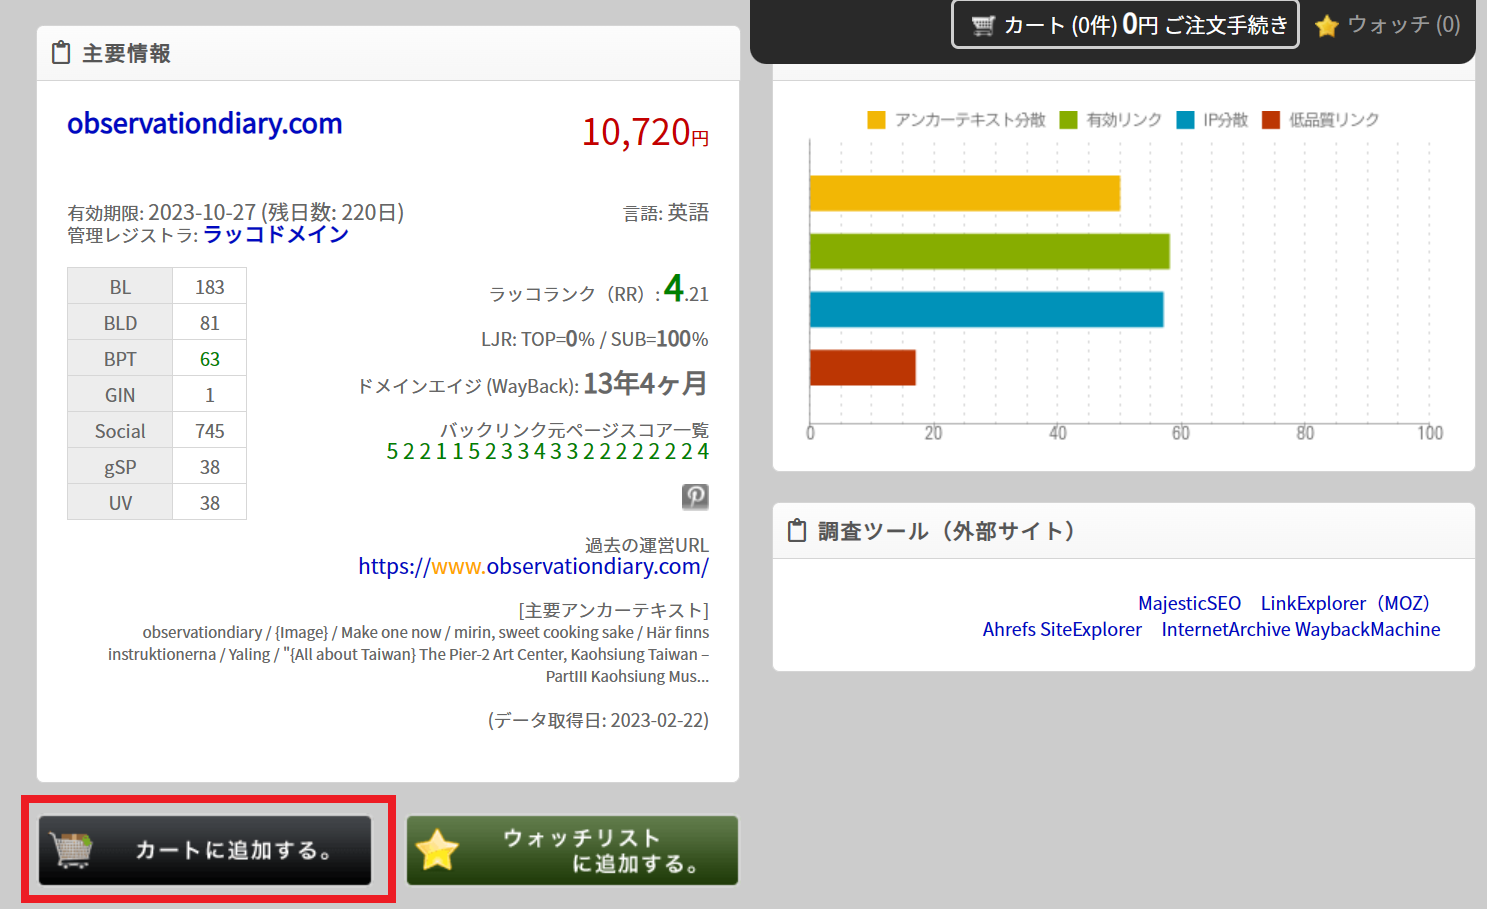Open the past URL www.observationdiary.com link
Viewport: 1487px width, 909px height.
point(533,567)
